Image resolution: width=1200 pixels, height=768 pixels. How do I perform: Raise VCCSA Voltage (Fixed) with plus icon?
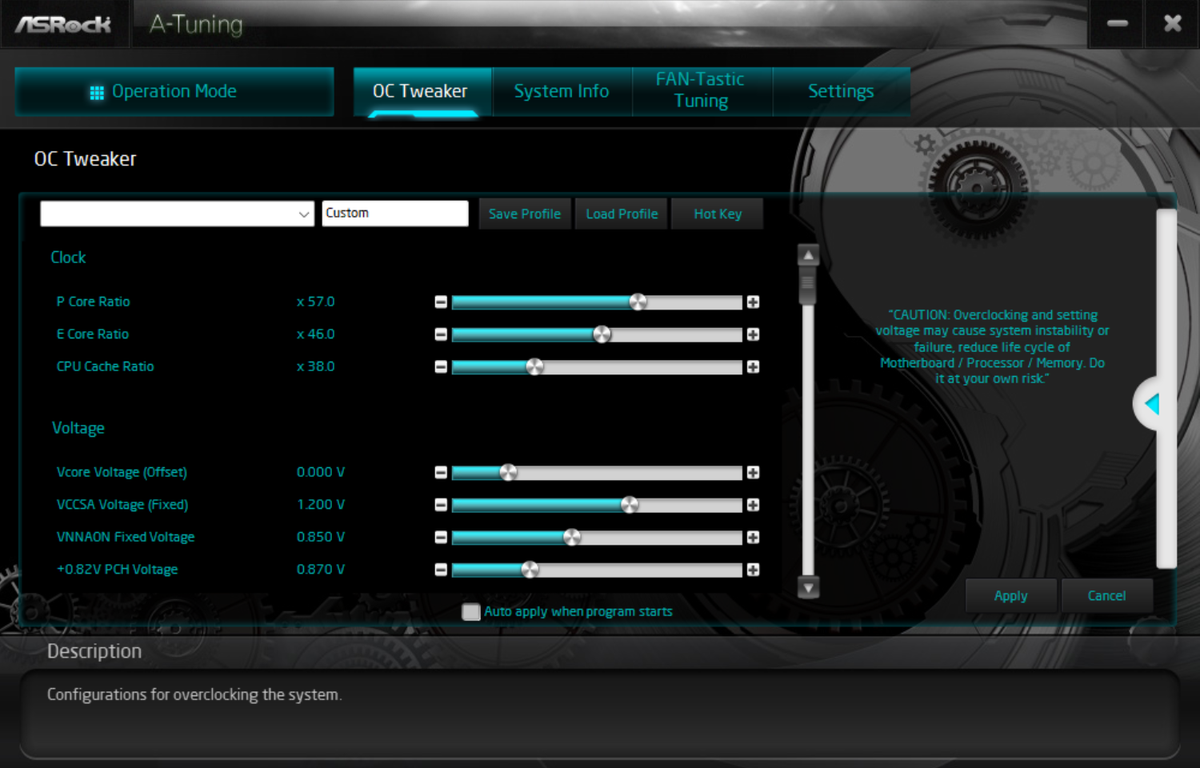point(753,505)
